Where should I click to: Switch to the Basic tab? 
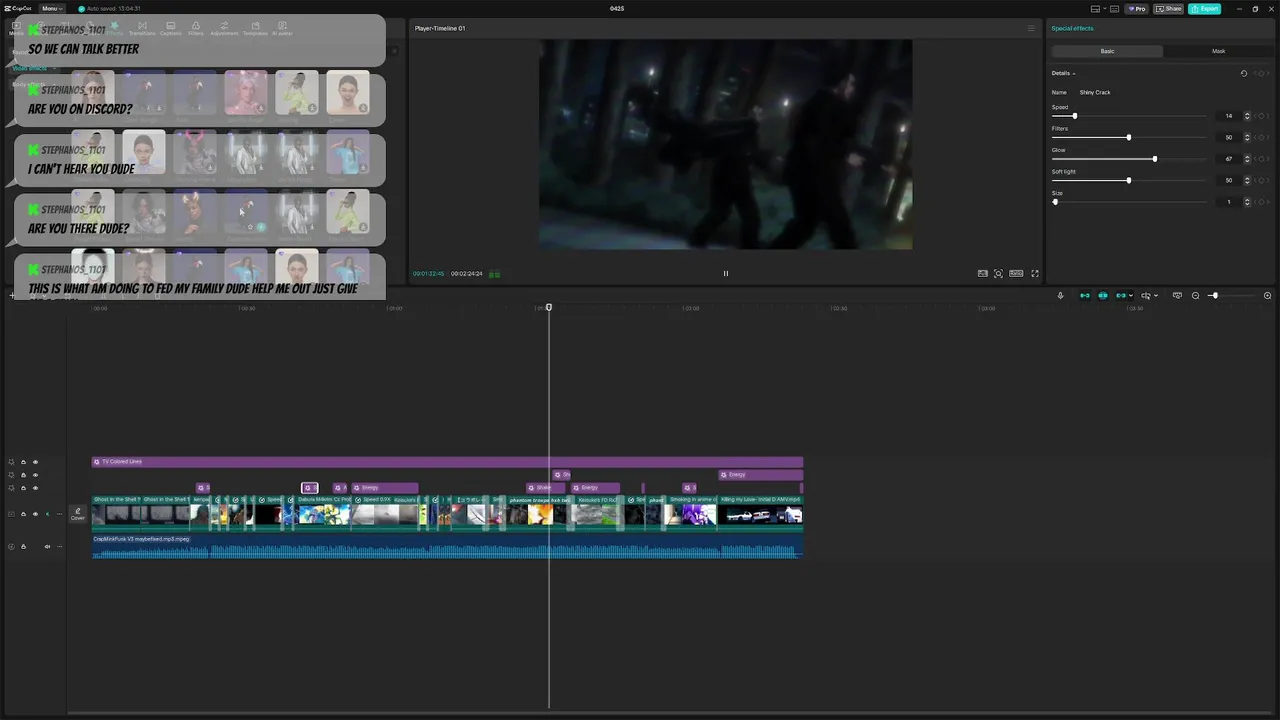coord(1107,51)
